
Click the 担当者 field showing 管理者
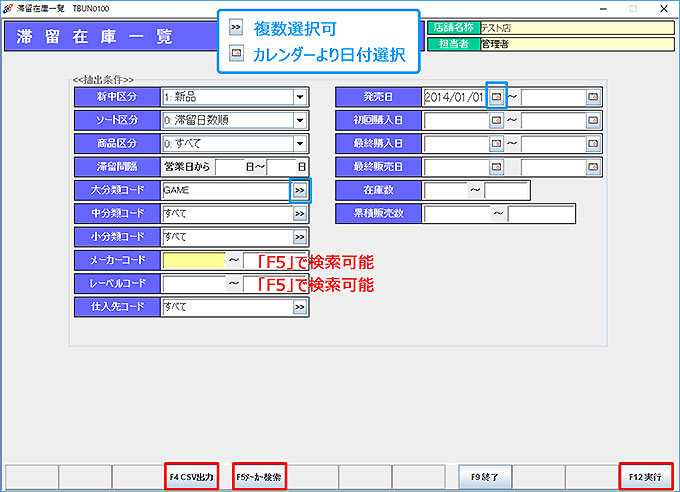click(x=577, y=44)
